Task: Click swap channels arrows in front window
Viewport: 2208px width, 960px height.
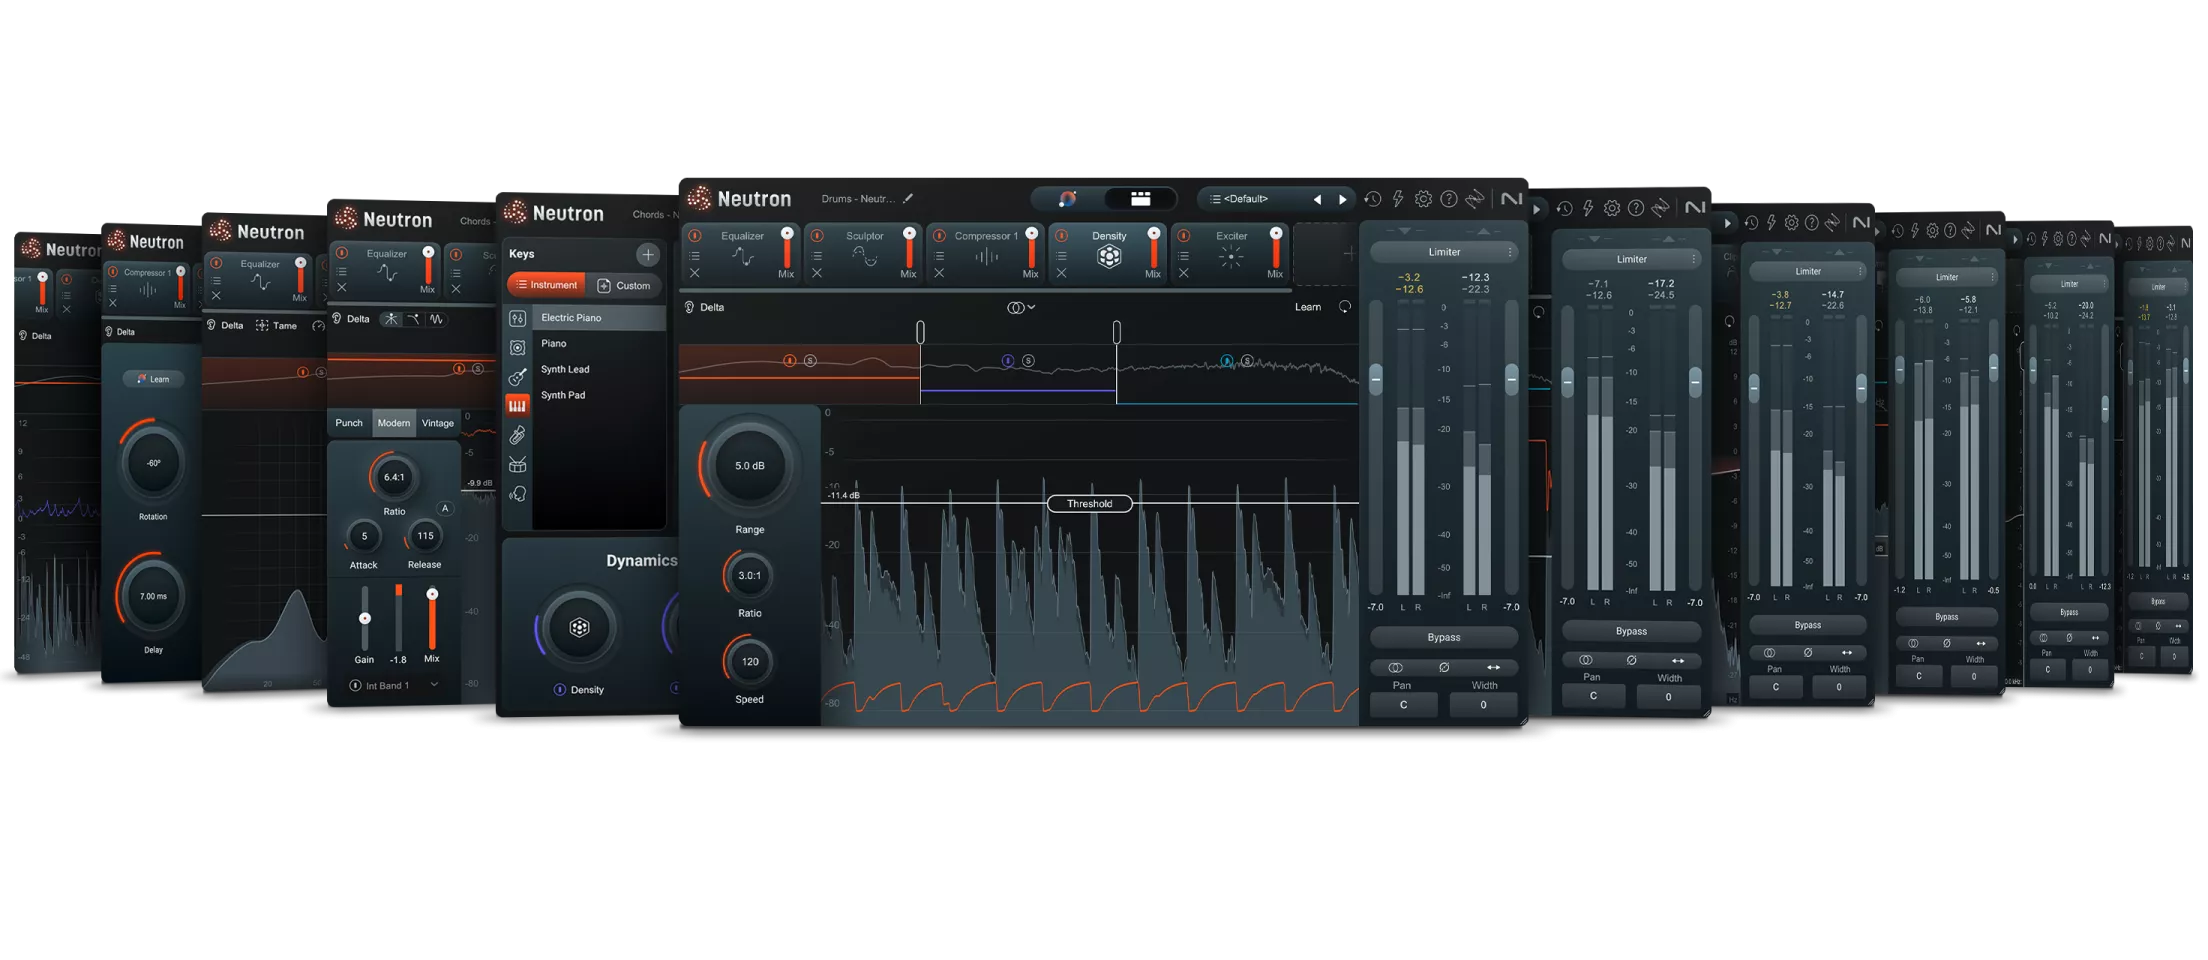Action: point(1493,667)
